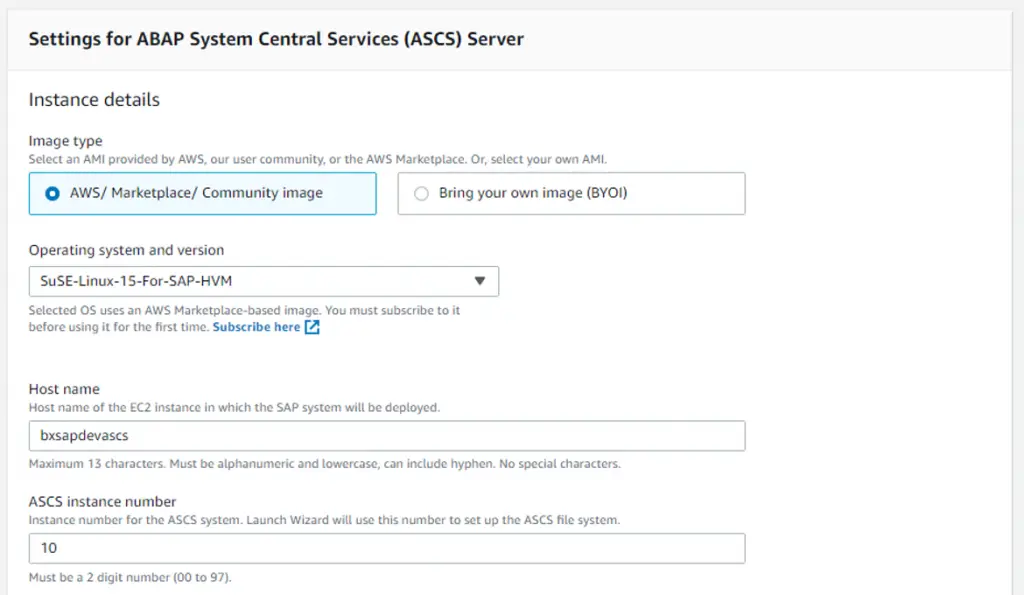Click the Selected OS uses AWS Marketplace-based image notice
The image size is (1024, 595).
(244, 318)
